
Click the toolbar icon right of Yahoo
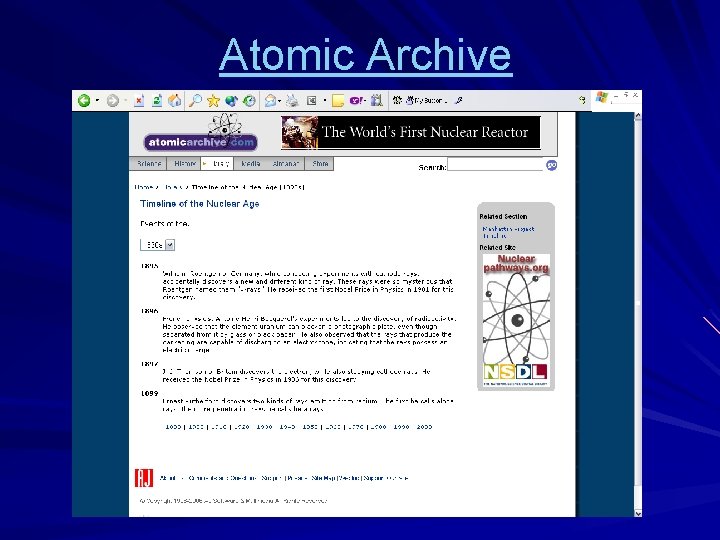point(377,100)
